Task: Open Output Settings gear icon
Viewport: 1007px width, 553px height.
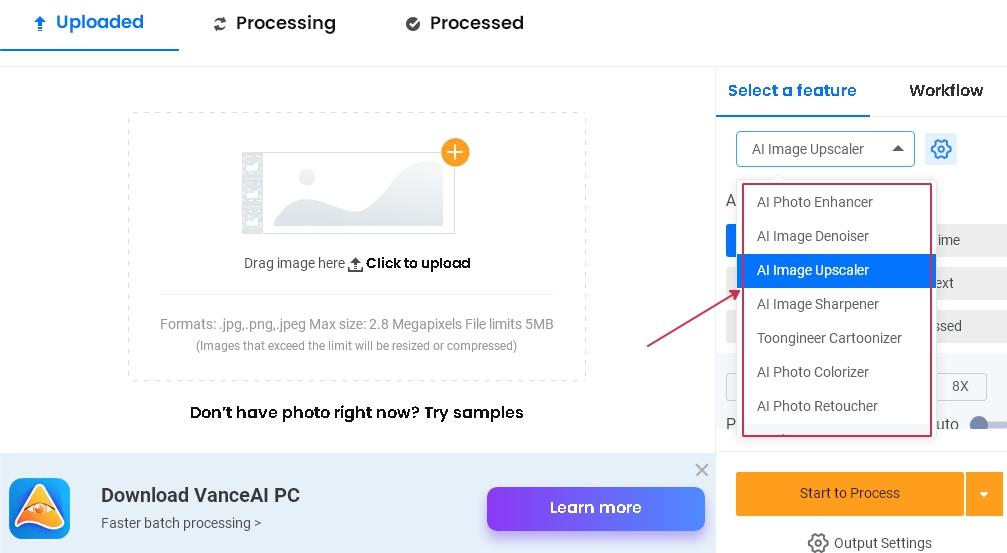Action: [x=818, y=543]
